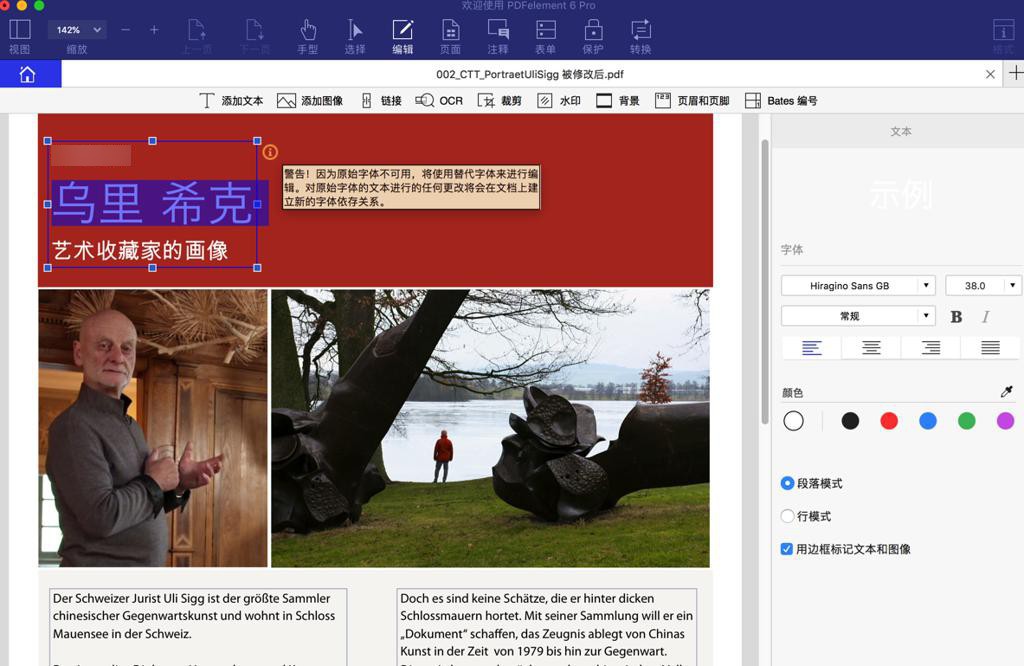
Task: Click the OCR tool
Action: coord(439,101)
